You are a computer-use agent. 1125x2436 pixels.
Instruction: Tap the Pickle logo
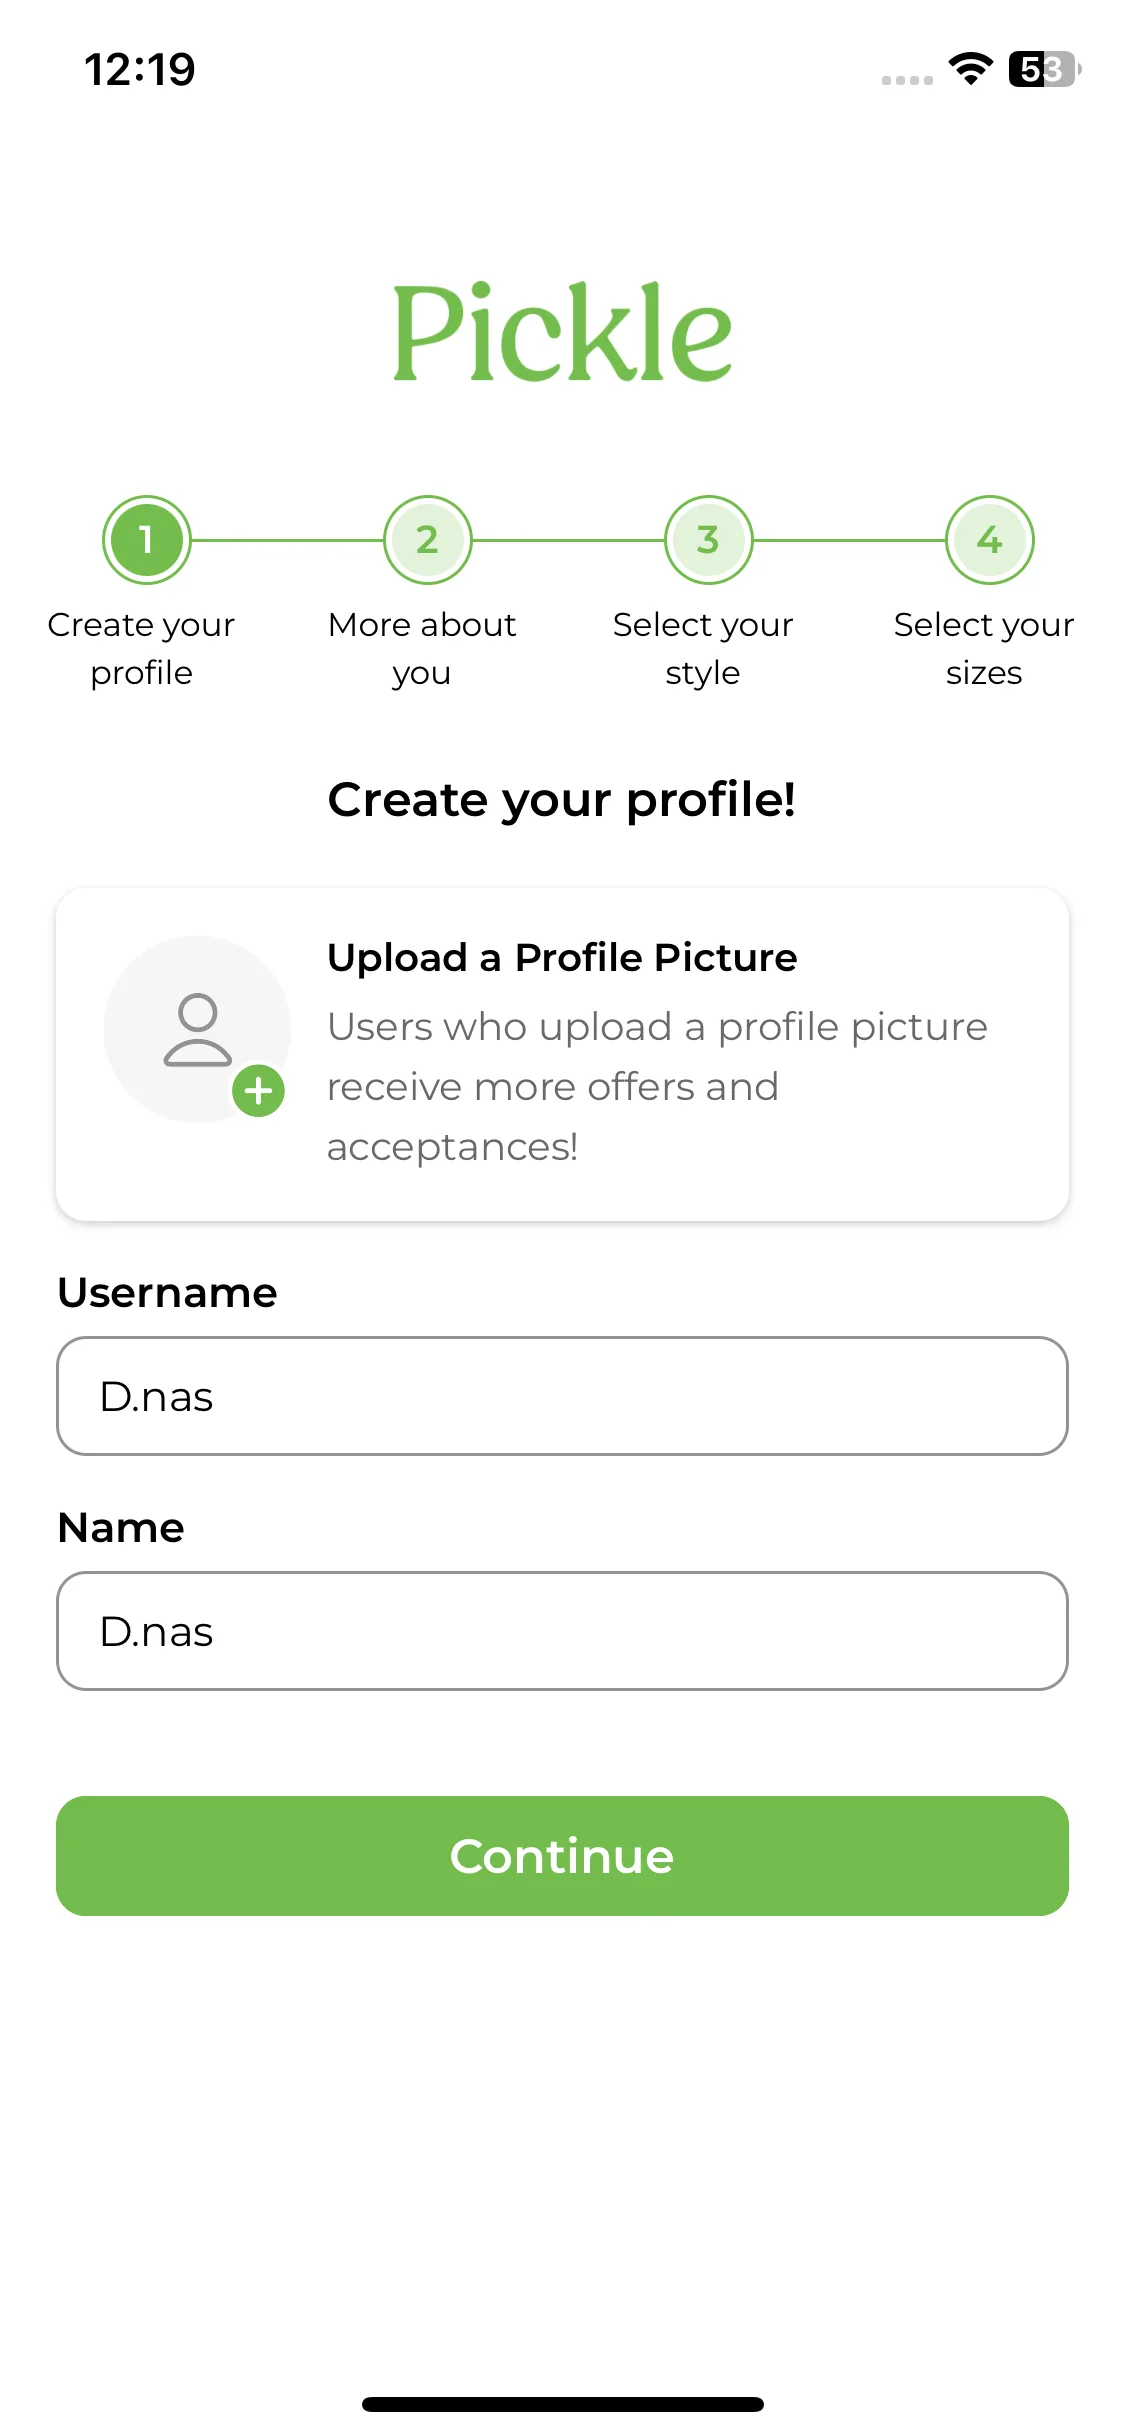(562, 332)
